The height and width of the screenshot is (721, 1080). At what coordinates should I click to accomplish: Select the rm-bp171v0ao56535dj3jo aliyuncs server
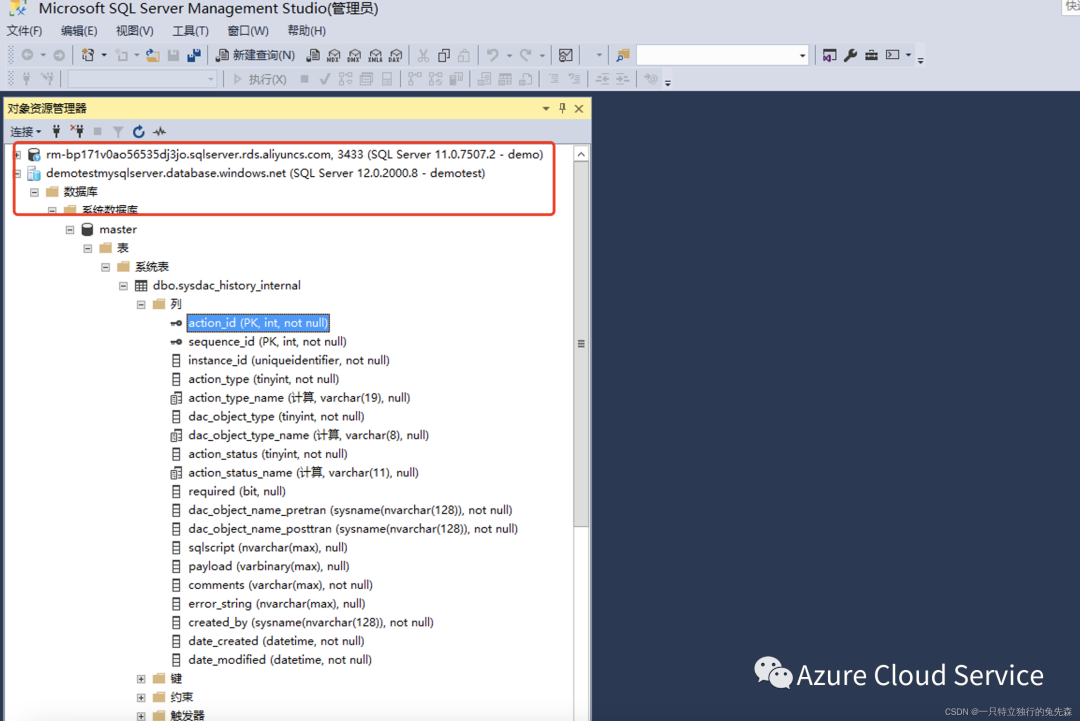[x=294, y=154]
